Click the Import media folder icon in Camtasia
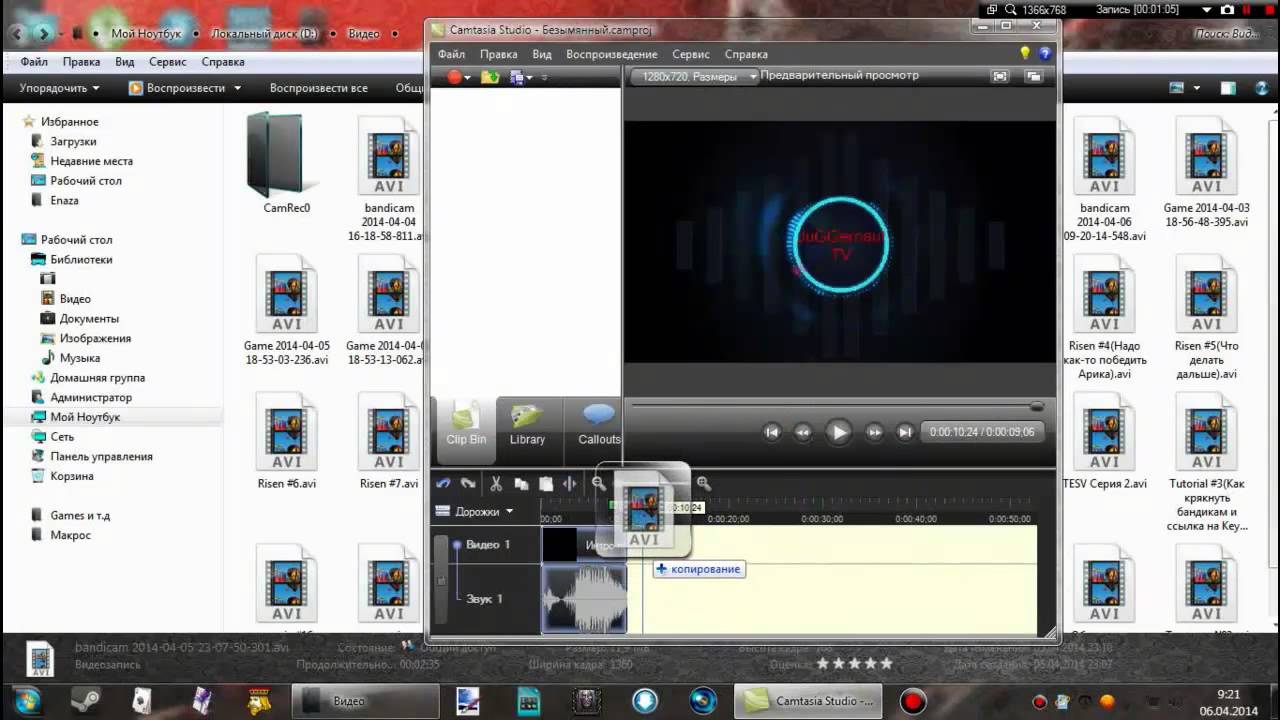Viewport: 1280px width, 720px height. point(489,77)
